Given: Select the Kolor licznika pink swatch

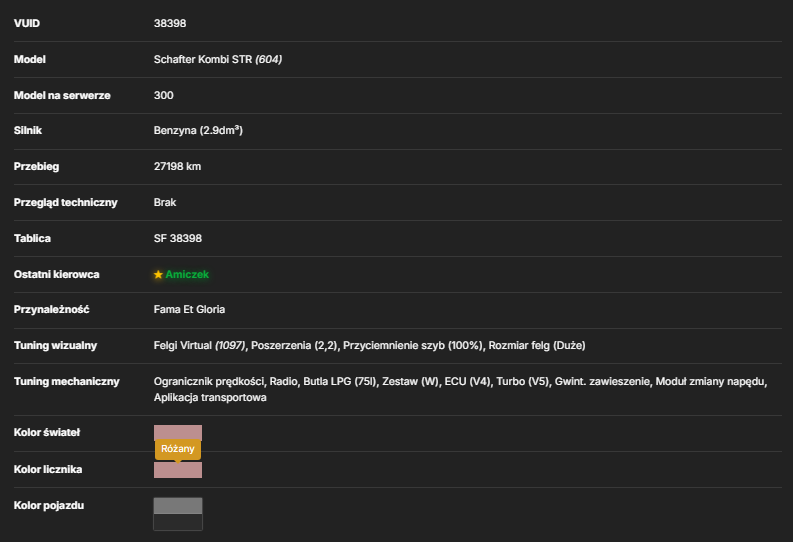Looking at the screenshot, I should coord(178,470).
